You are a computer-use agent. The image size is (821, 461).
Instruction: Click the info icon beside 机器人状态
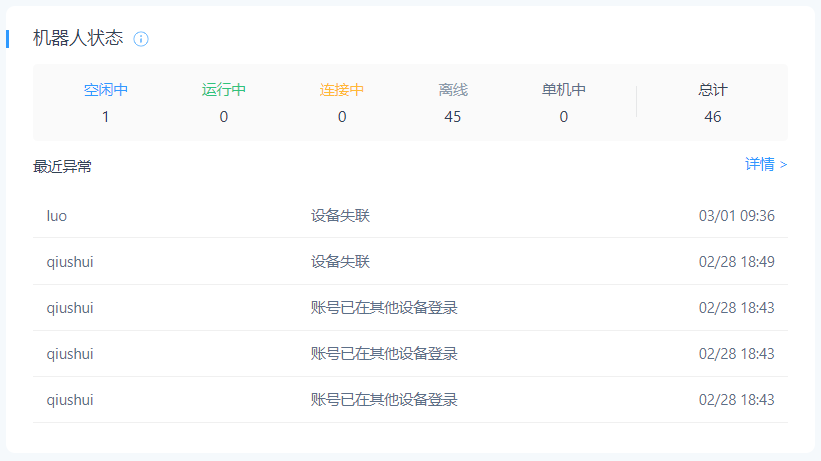(x=141, y=39)
